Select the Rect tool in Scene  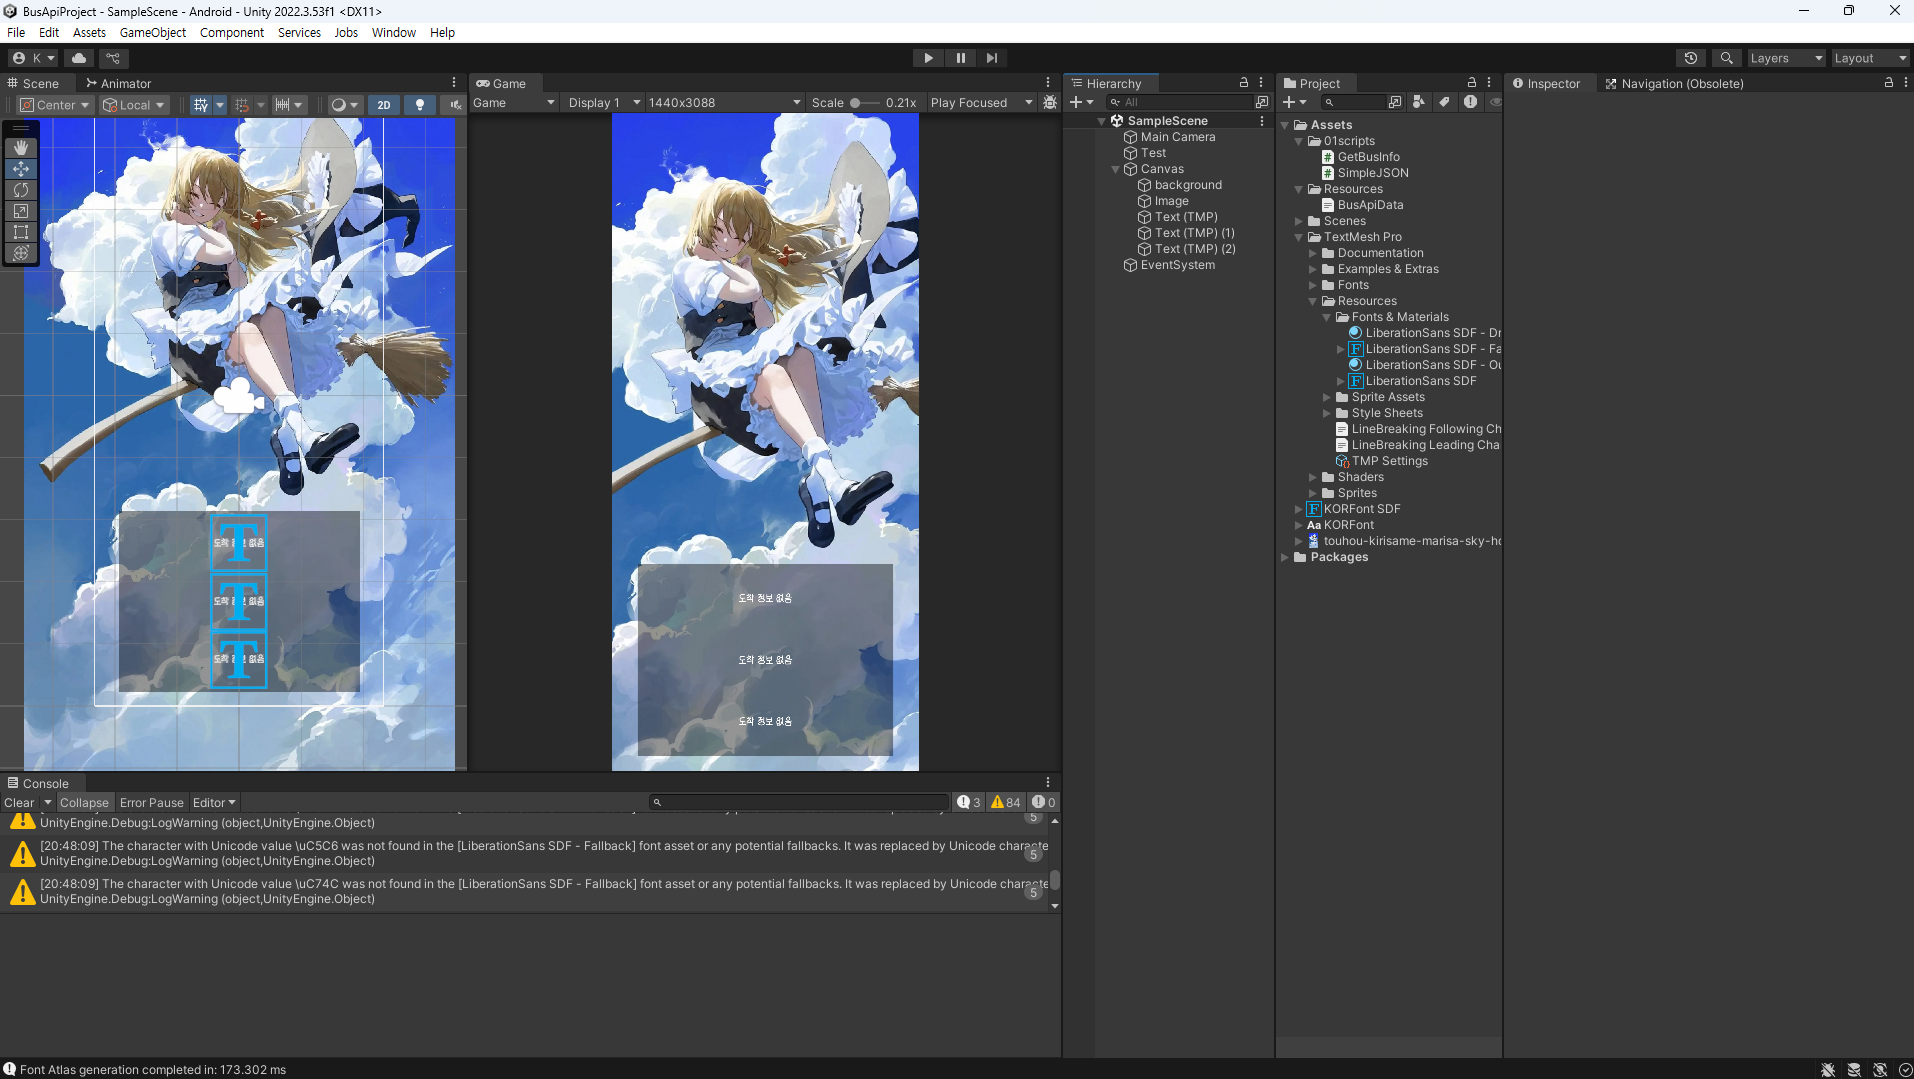[21, 231]
